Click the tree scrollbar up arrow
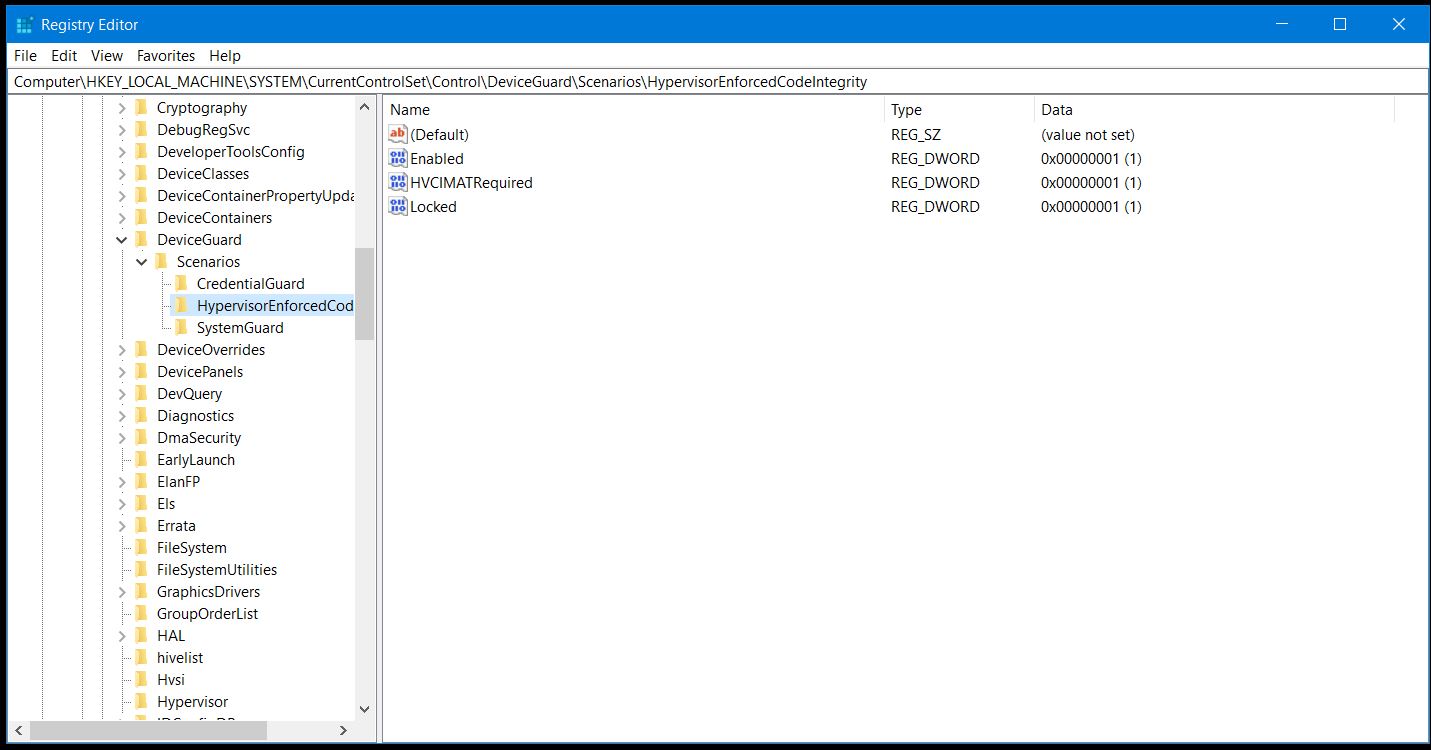Screen dimensions: 1431x750 [364, 107]
